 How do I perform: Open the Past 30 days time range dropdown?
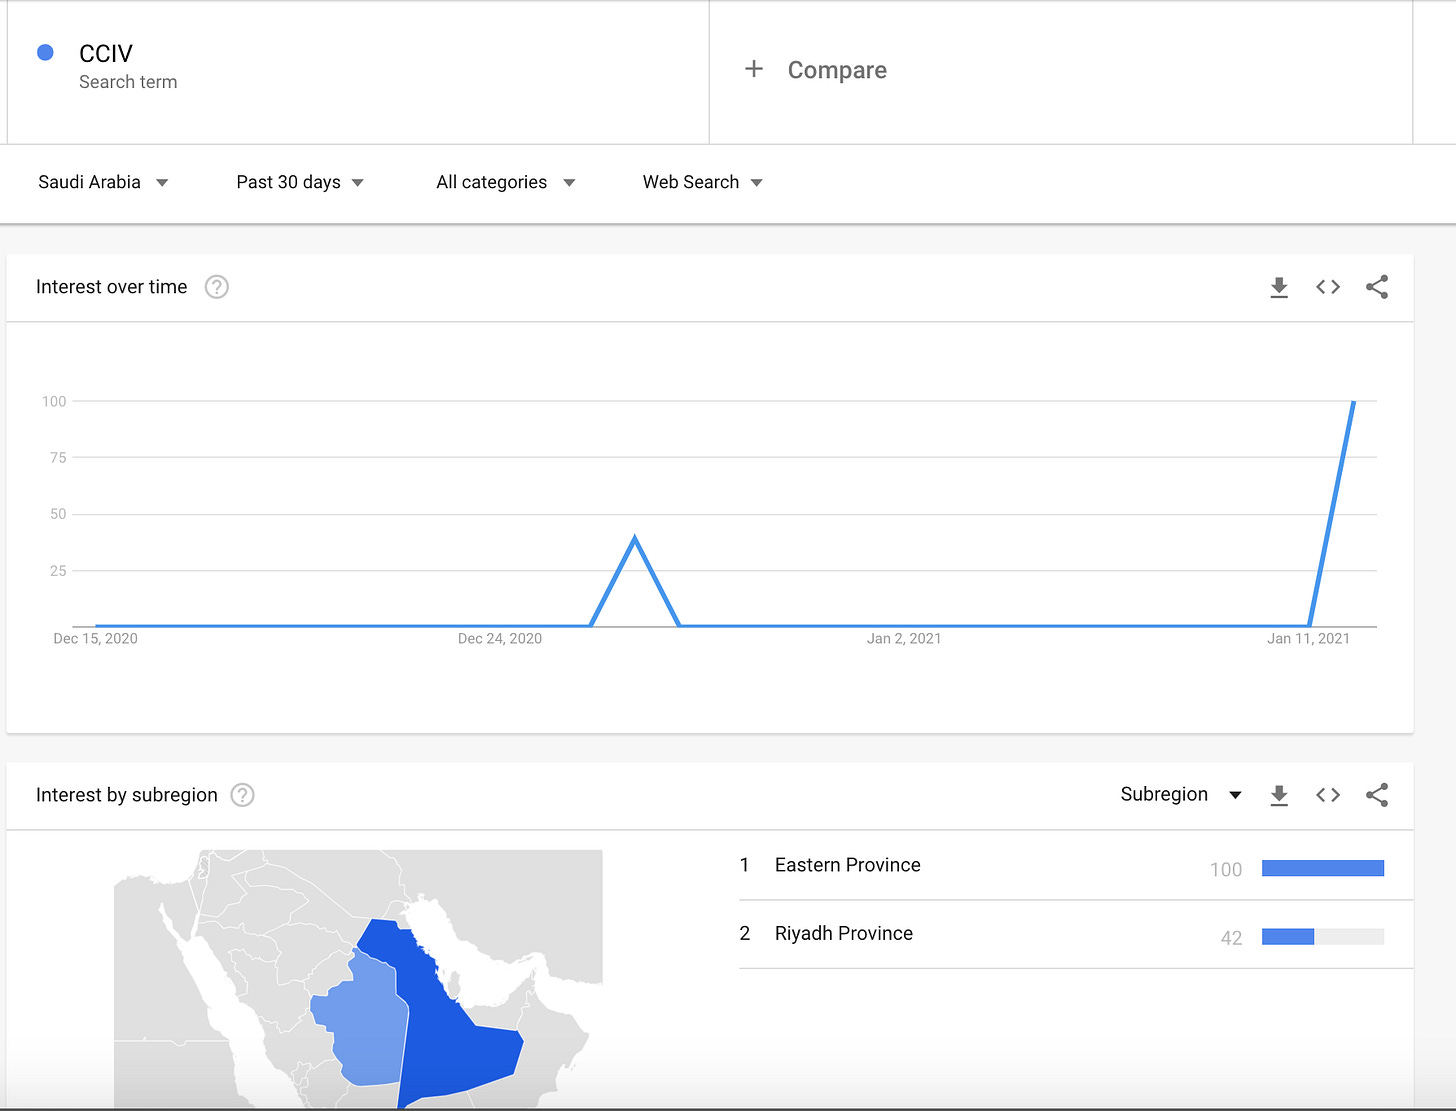pyautogui.click(x=300, y=182)
